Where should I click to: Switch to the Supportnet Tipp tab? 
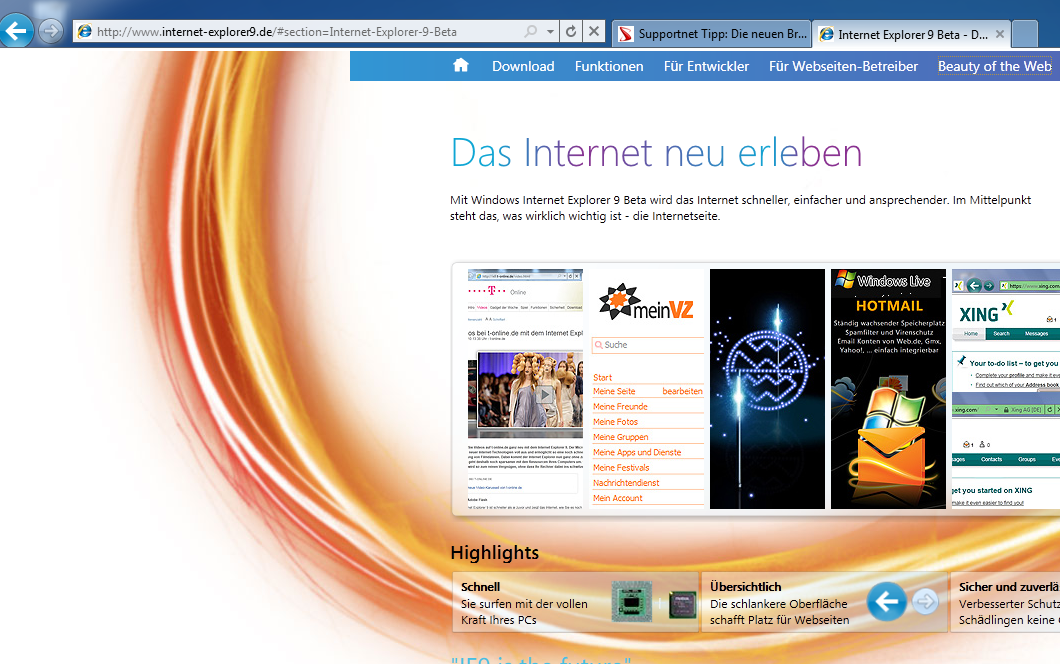coord(711,34)
